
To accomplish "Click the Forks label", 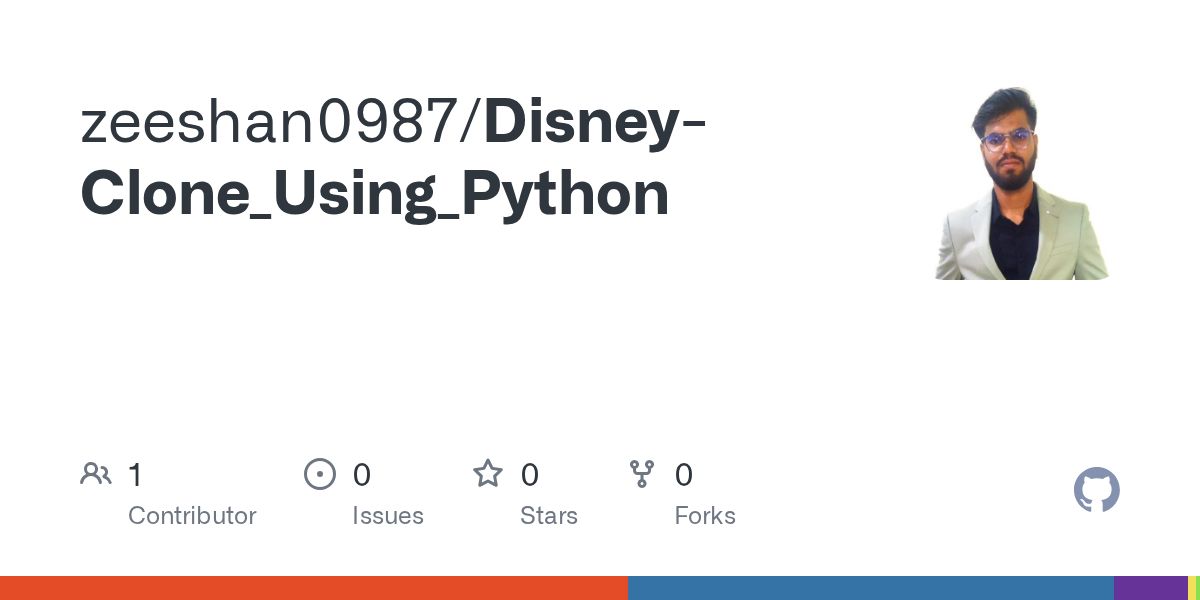I will point(705,516).
